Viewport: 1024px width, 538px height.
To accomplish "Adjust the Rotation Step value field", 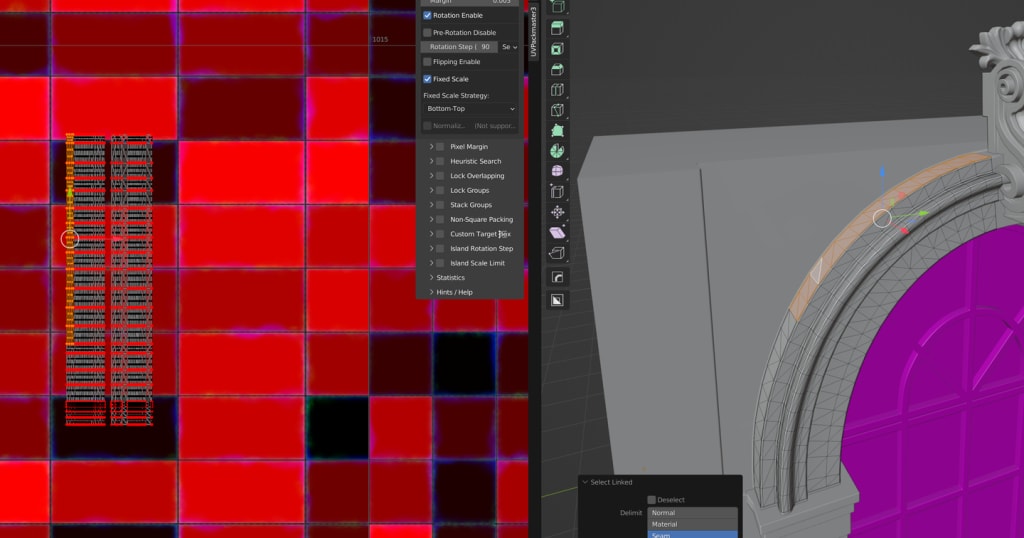I will point(459,47).
